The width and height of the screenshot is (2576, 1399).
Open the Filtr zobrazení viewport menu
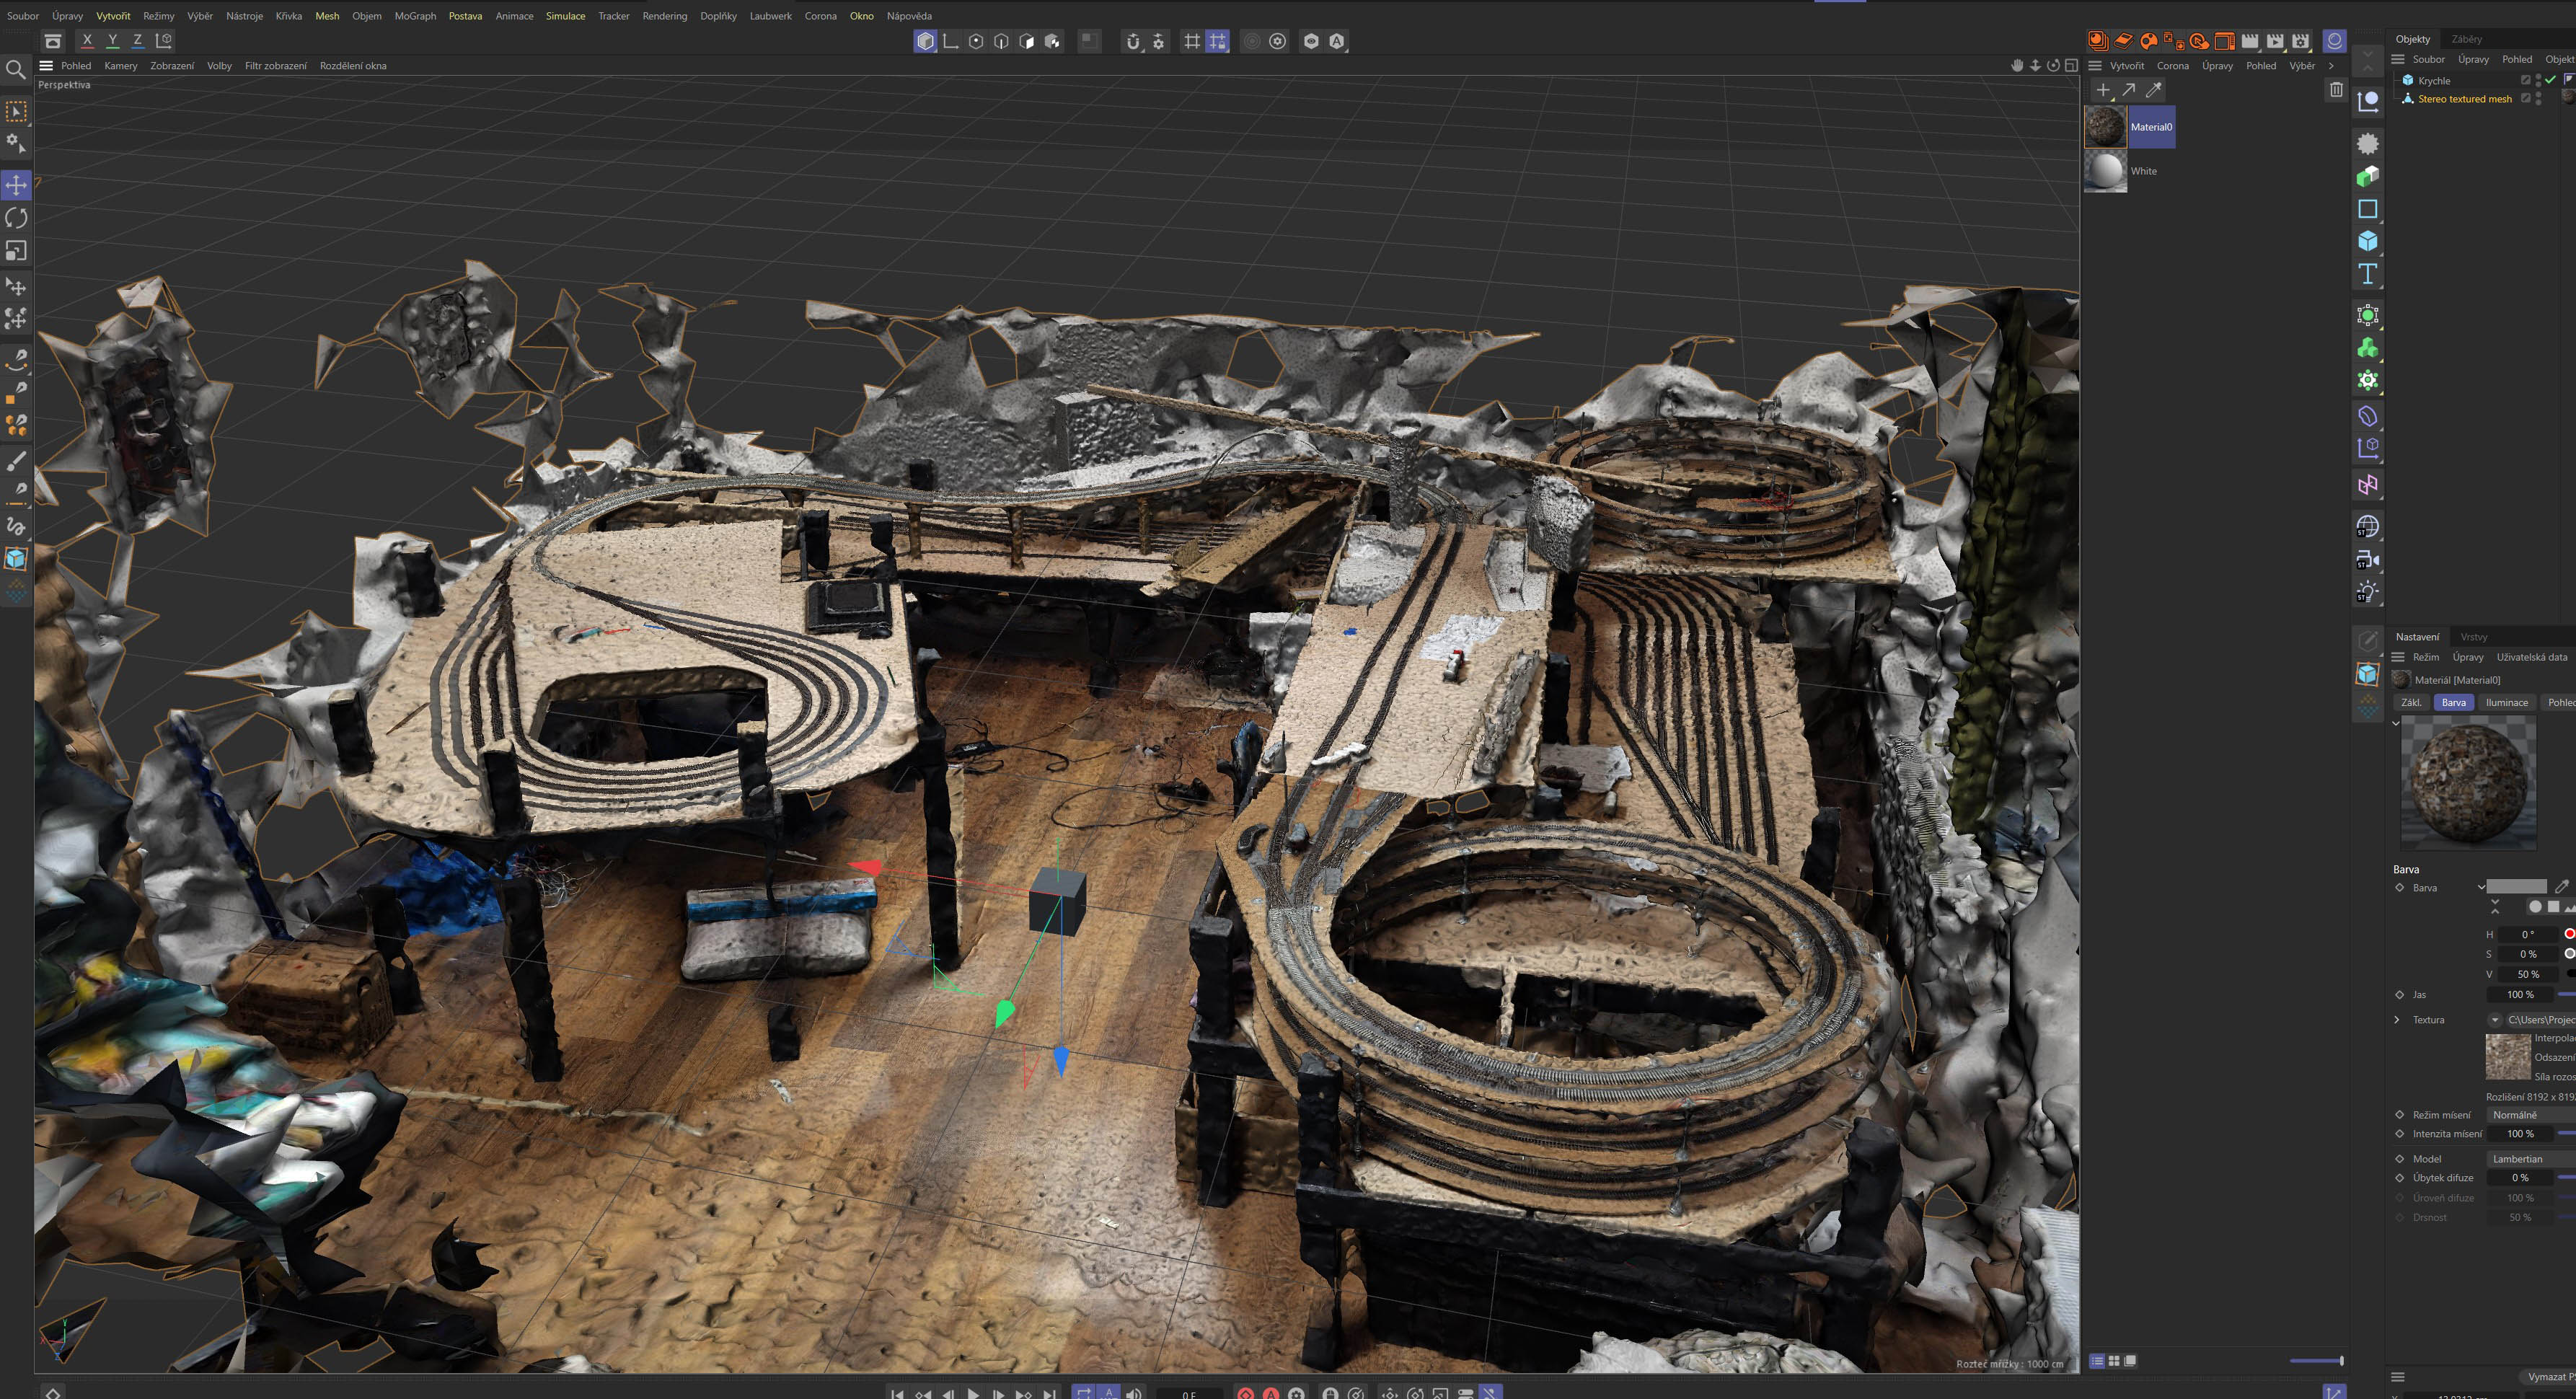point(275,66)
